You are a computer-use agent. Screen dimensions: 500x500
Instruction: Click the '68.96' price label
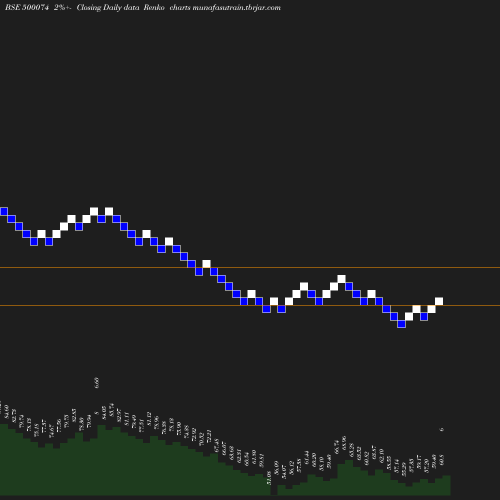click(x=344, y=443)
